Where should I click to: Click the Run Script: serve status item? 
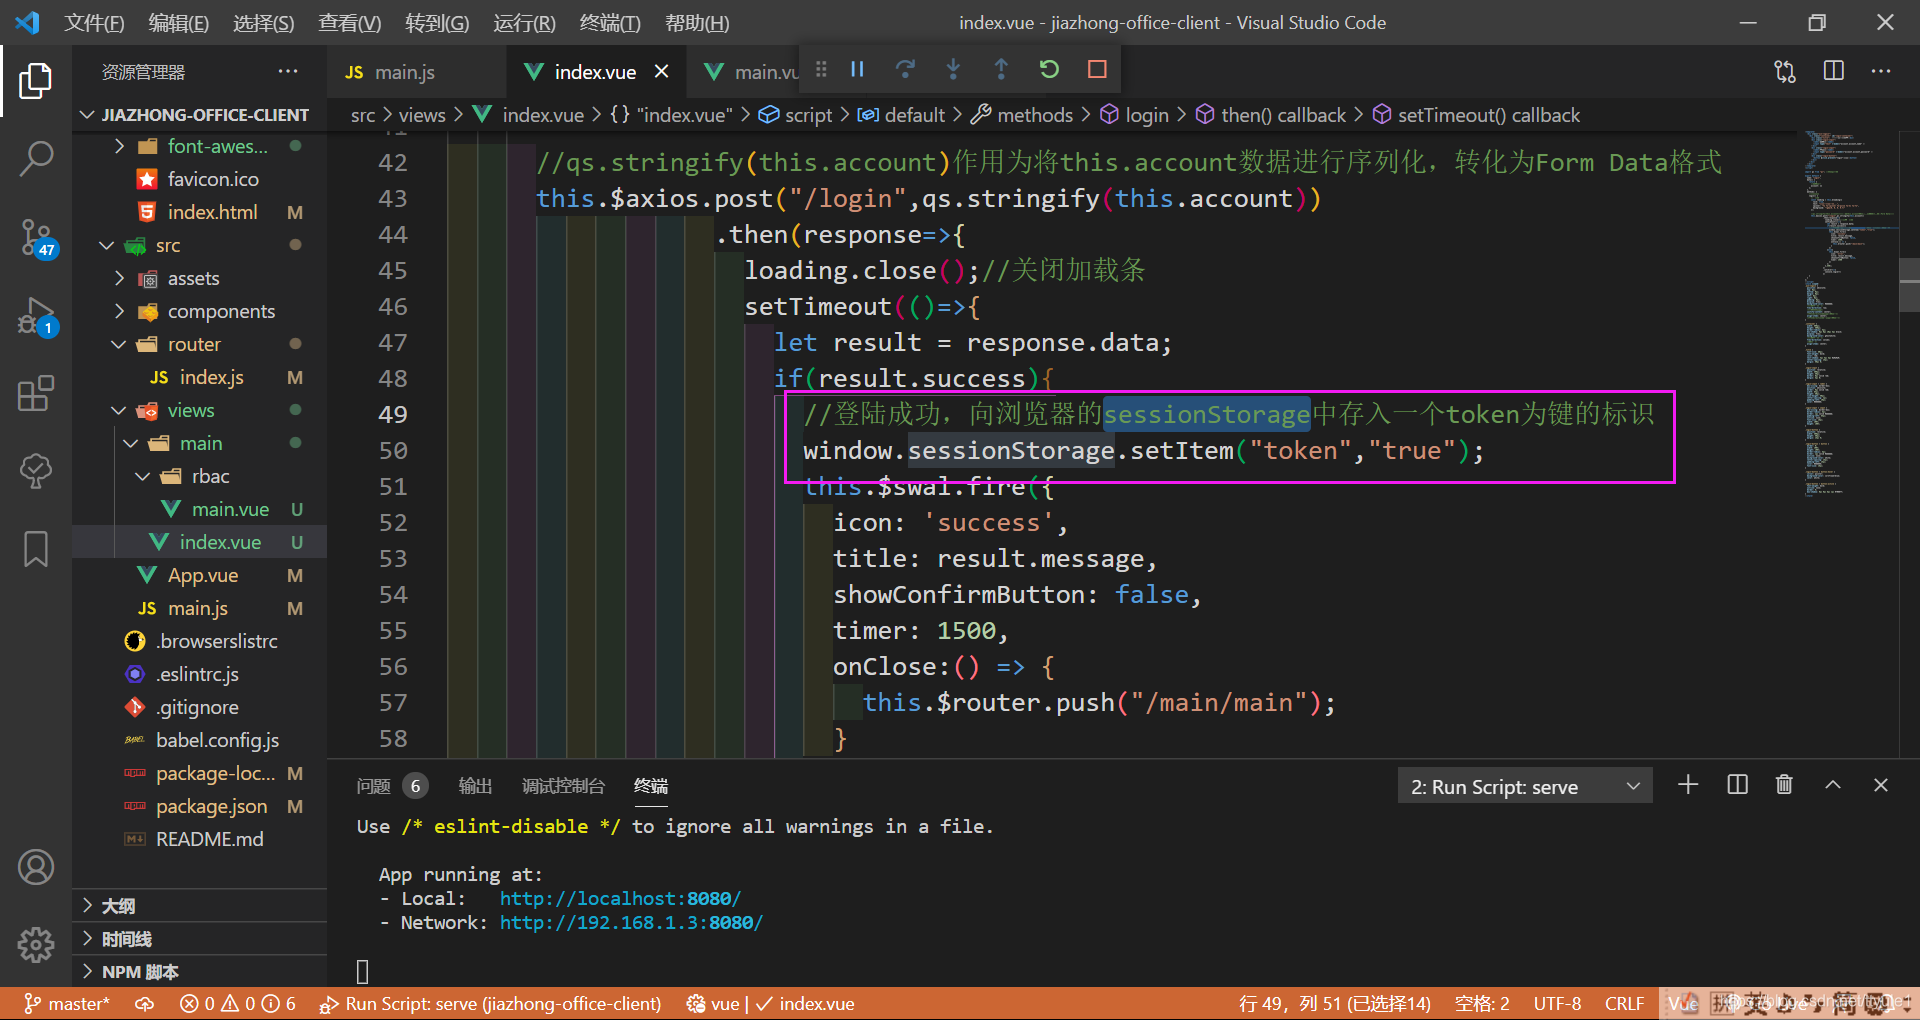490,1003
